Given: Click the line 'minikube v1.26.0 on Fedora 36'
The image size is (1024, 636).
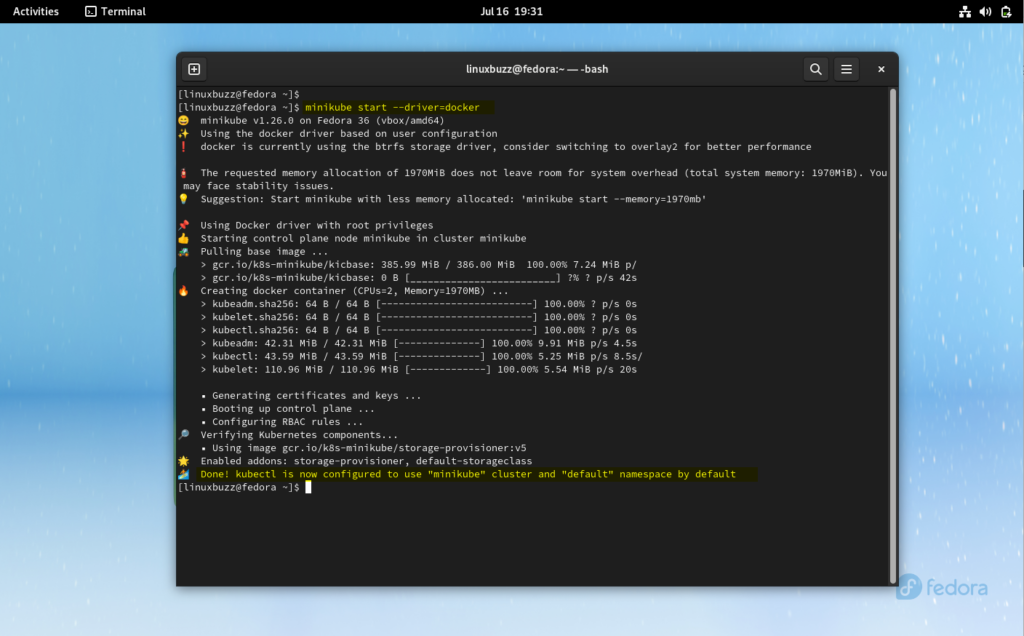Looking at the screenshot, I should click(322, 120).
